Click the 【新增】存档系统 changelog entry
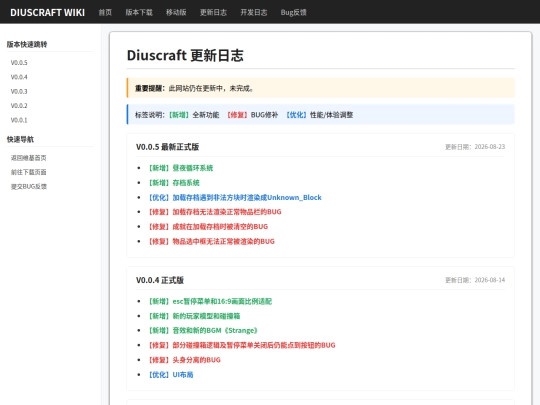The width and height of the screenshot is (540, 405). pos(174,183)
